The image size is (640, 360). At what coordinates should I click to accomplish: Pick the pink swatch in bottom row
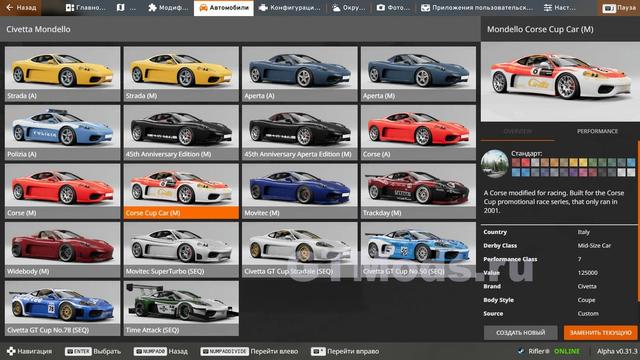(583, 172)
